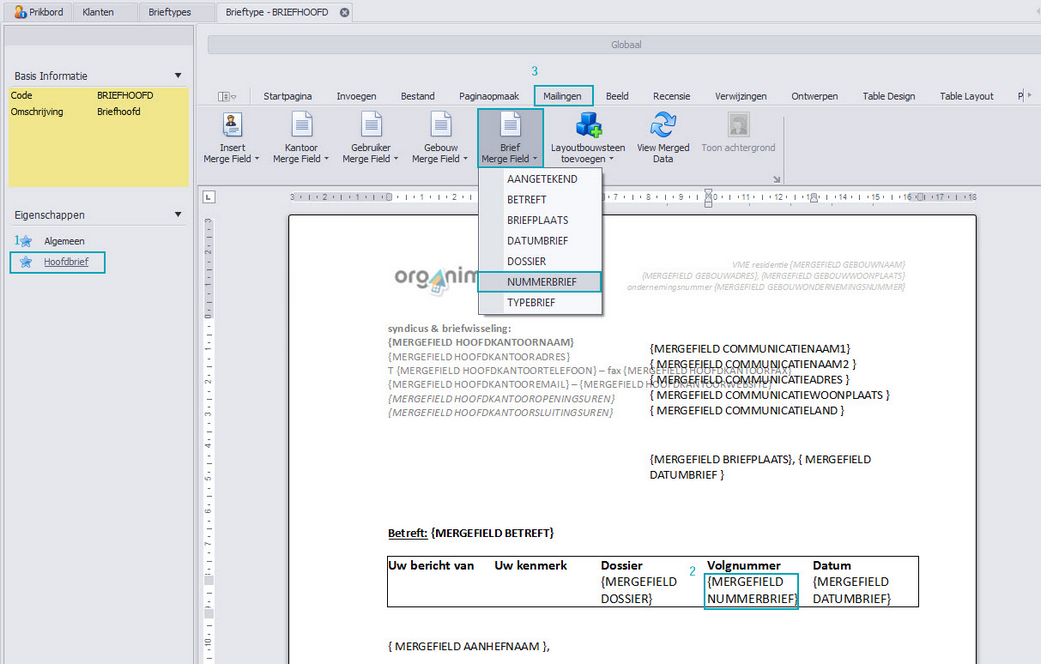Open the Beeld ribbon tab
The width and height of the screenshot is (1041, 664).
[617, 96]
